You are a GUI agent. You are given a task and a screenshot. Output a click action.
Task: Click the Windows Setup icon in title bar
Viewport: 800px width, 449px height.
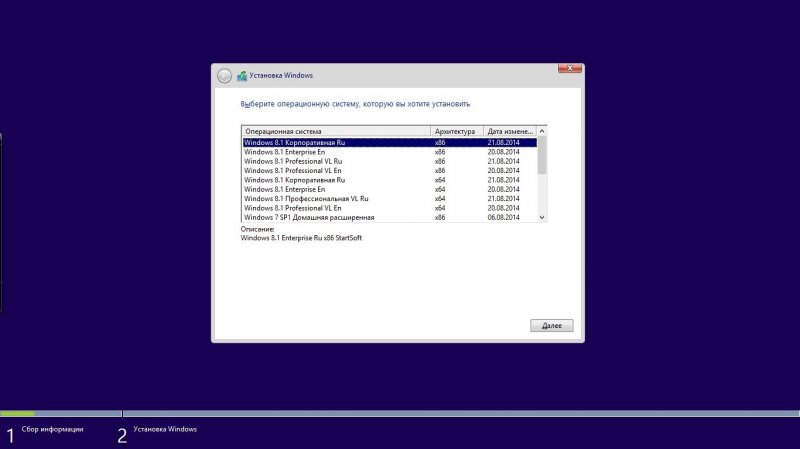(x=242, y=76)
